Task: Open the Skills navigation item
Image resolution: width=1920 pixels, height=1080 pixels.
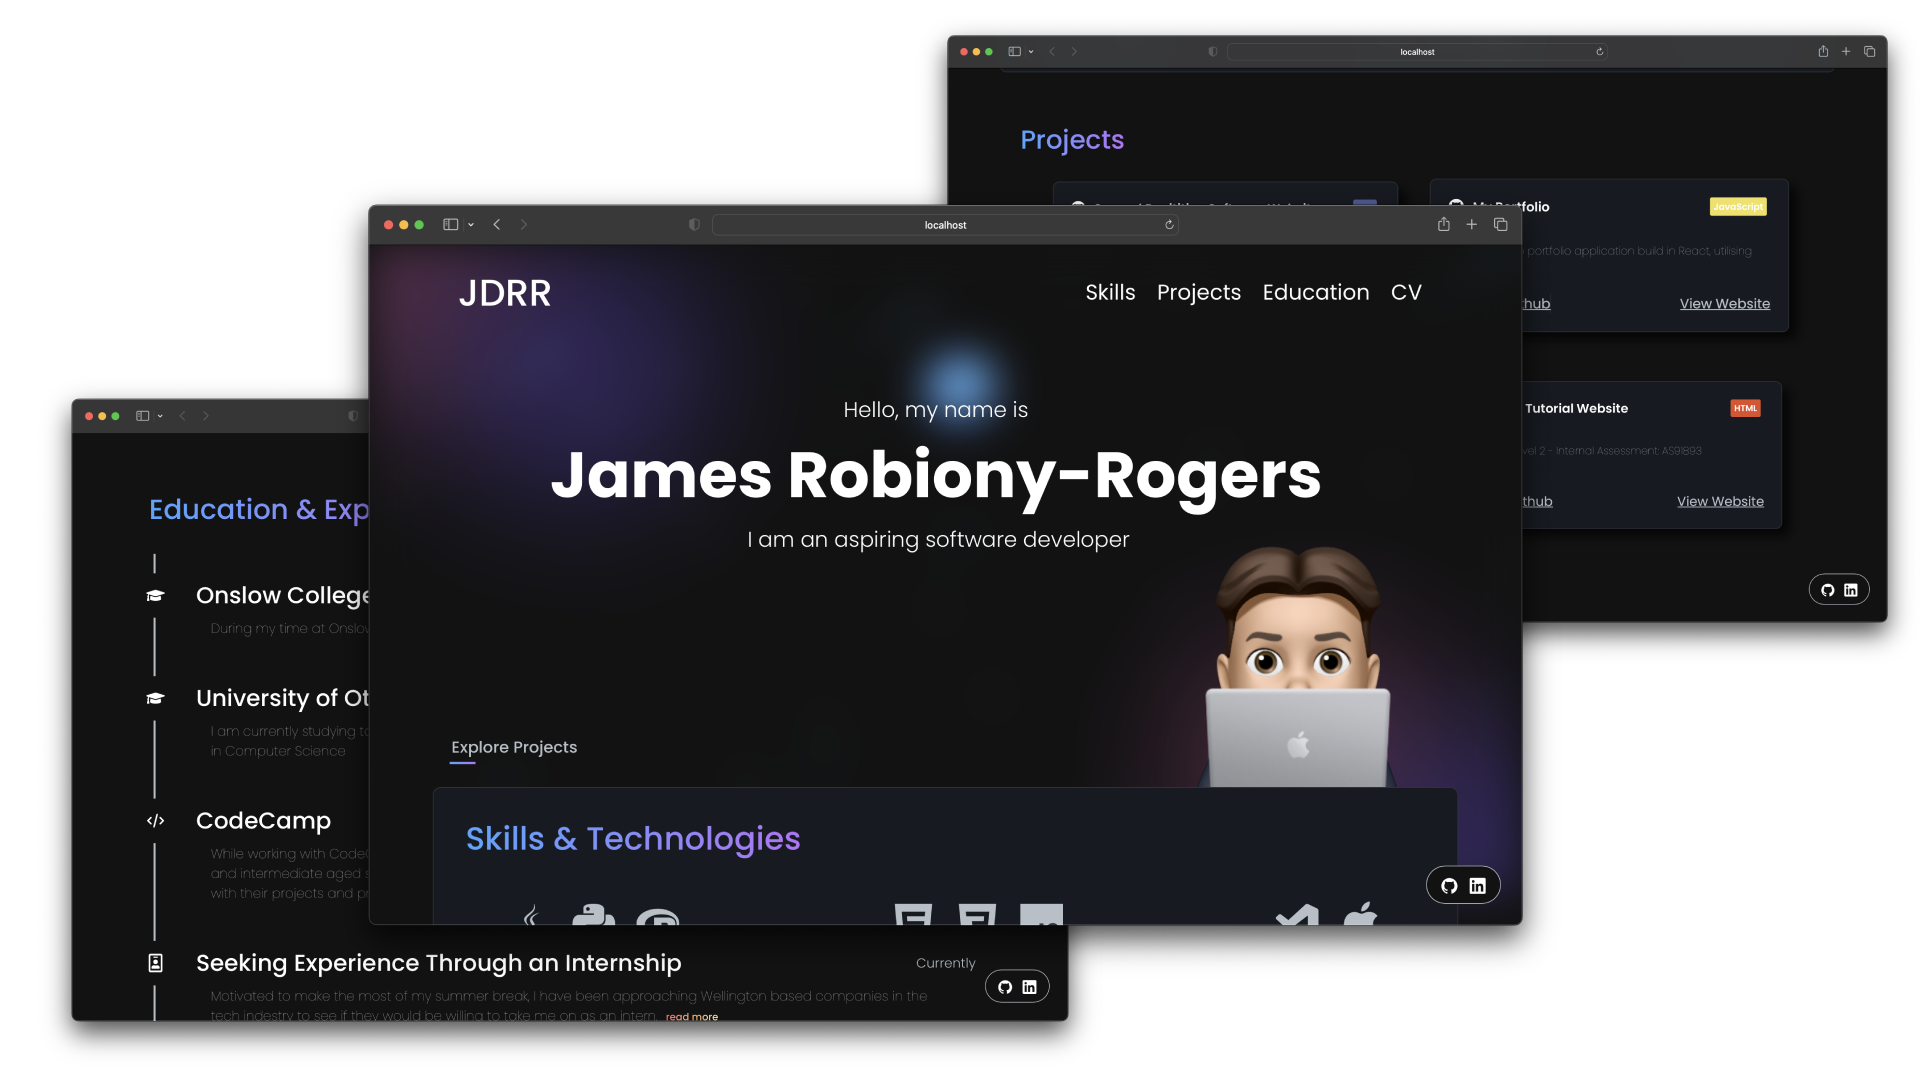Action: pos(1110,292)
